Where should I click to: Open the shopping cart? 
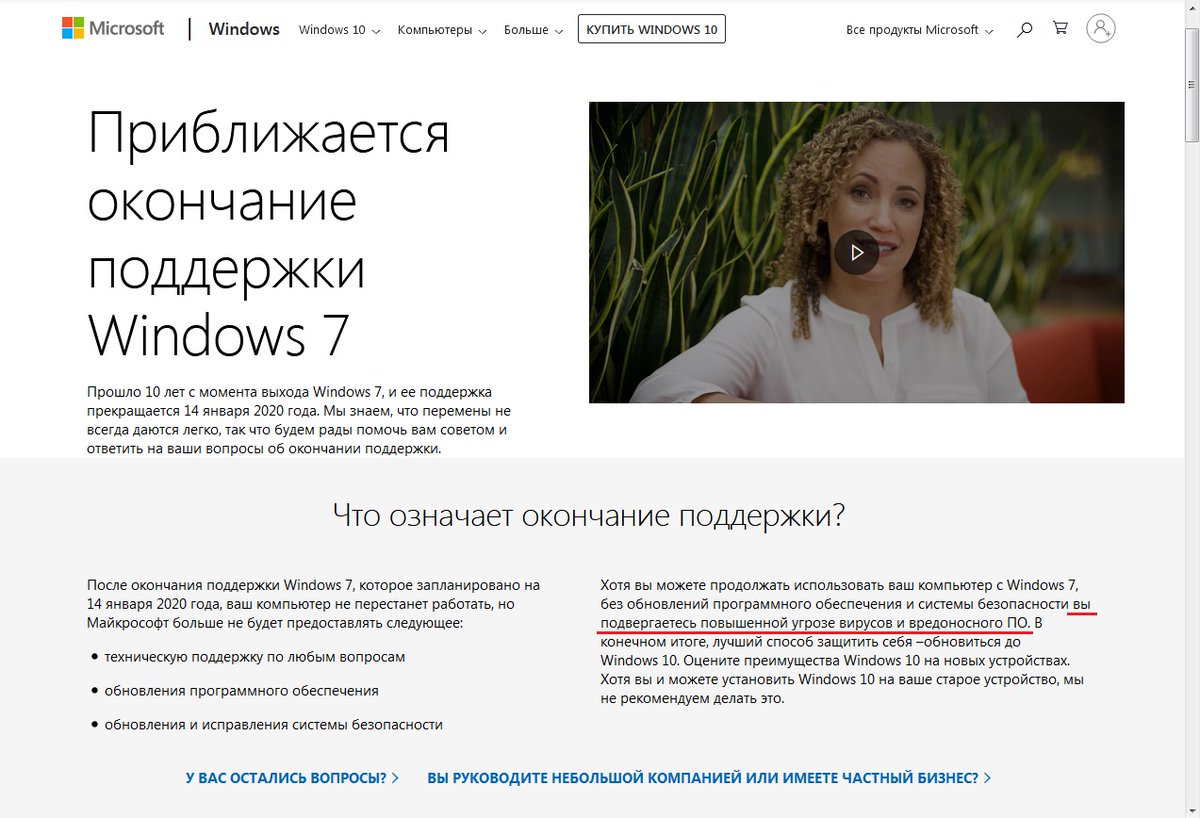pos(1060,29)
